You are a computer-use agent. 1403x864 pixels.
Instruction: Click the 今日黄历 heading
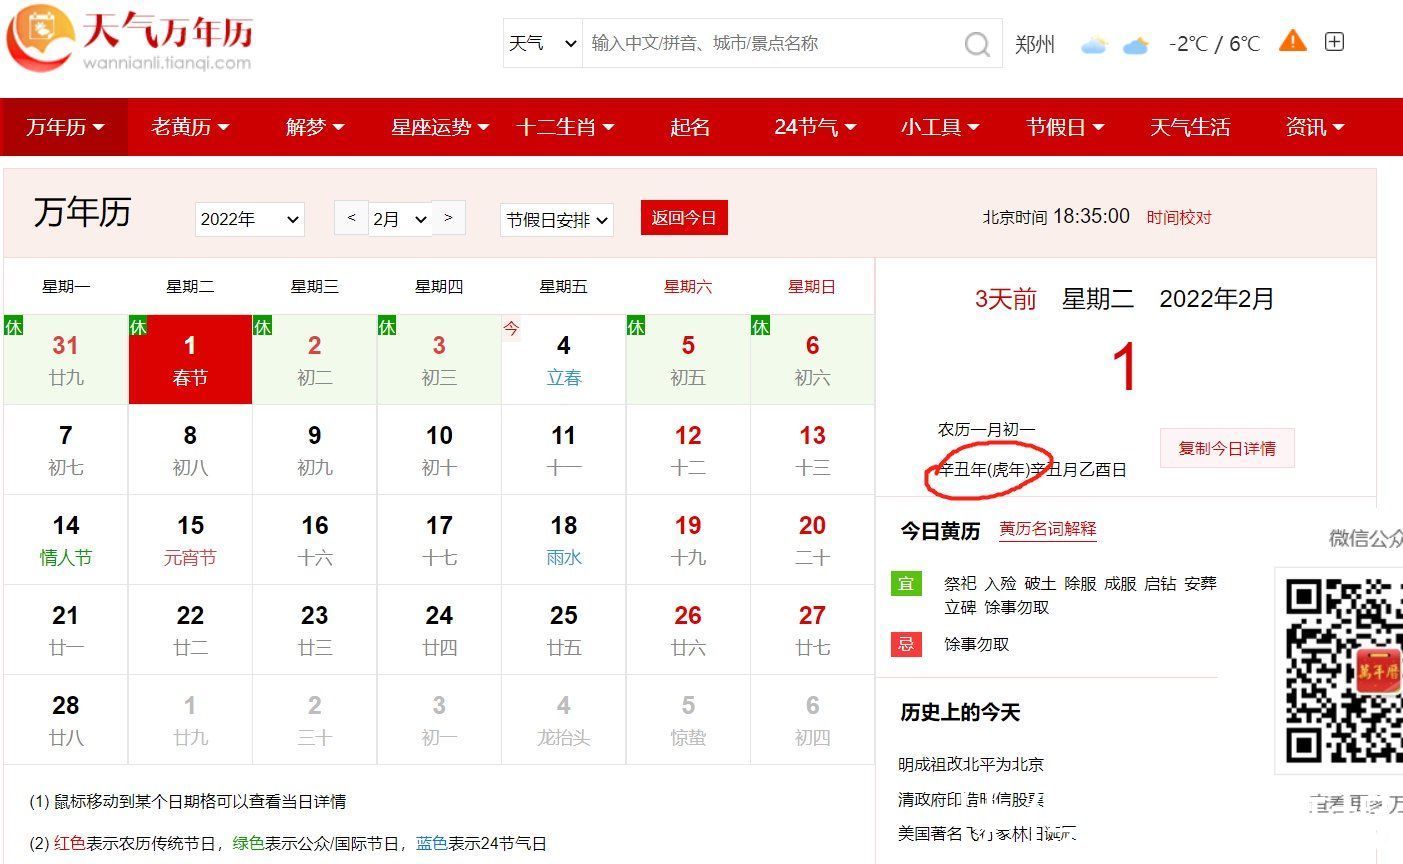(x=940, y=531)
